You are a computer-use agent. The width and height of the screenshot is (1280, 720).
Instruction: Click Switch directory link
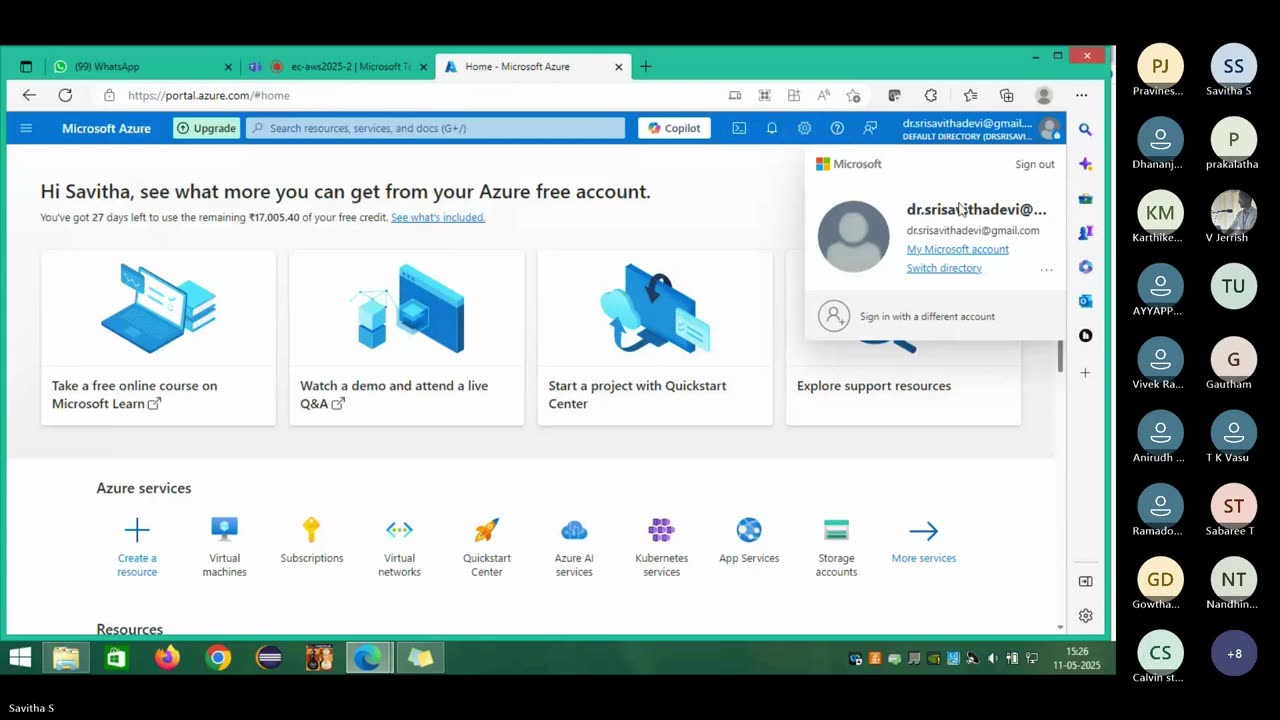[944, 268]
